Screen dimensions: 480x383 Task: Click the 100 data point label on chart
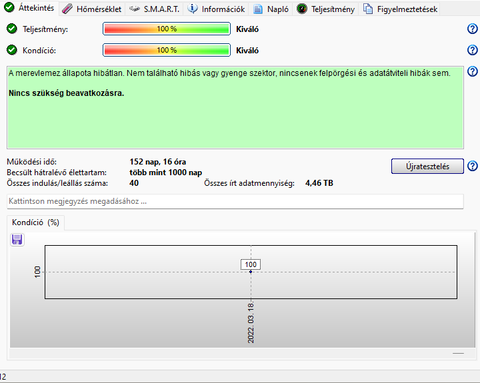coord(251,264)
